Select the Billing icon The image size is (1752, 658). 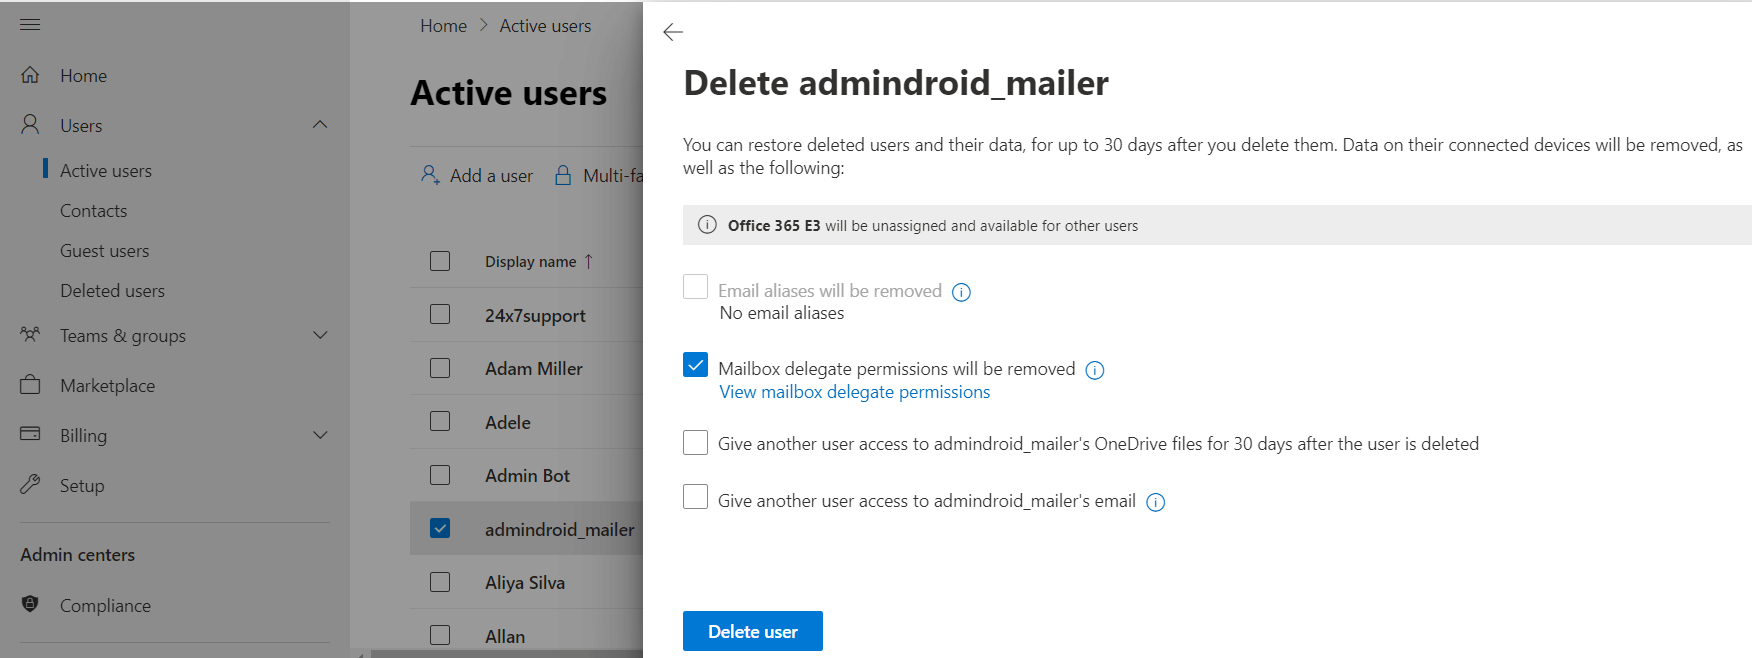30,435
